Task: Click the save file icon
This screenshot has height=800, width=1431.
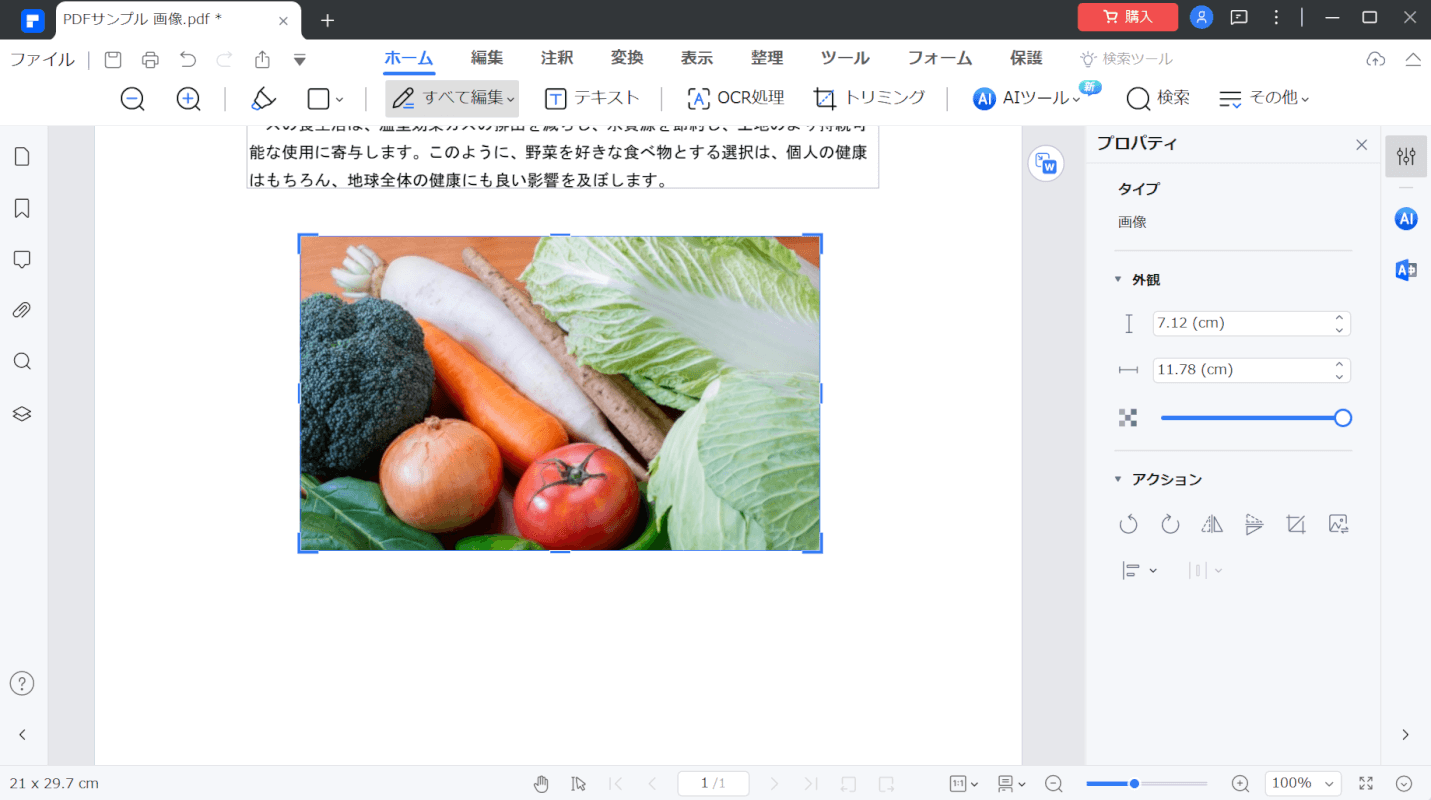Action: pos(113,59)
